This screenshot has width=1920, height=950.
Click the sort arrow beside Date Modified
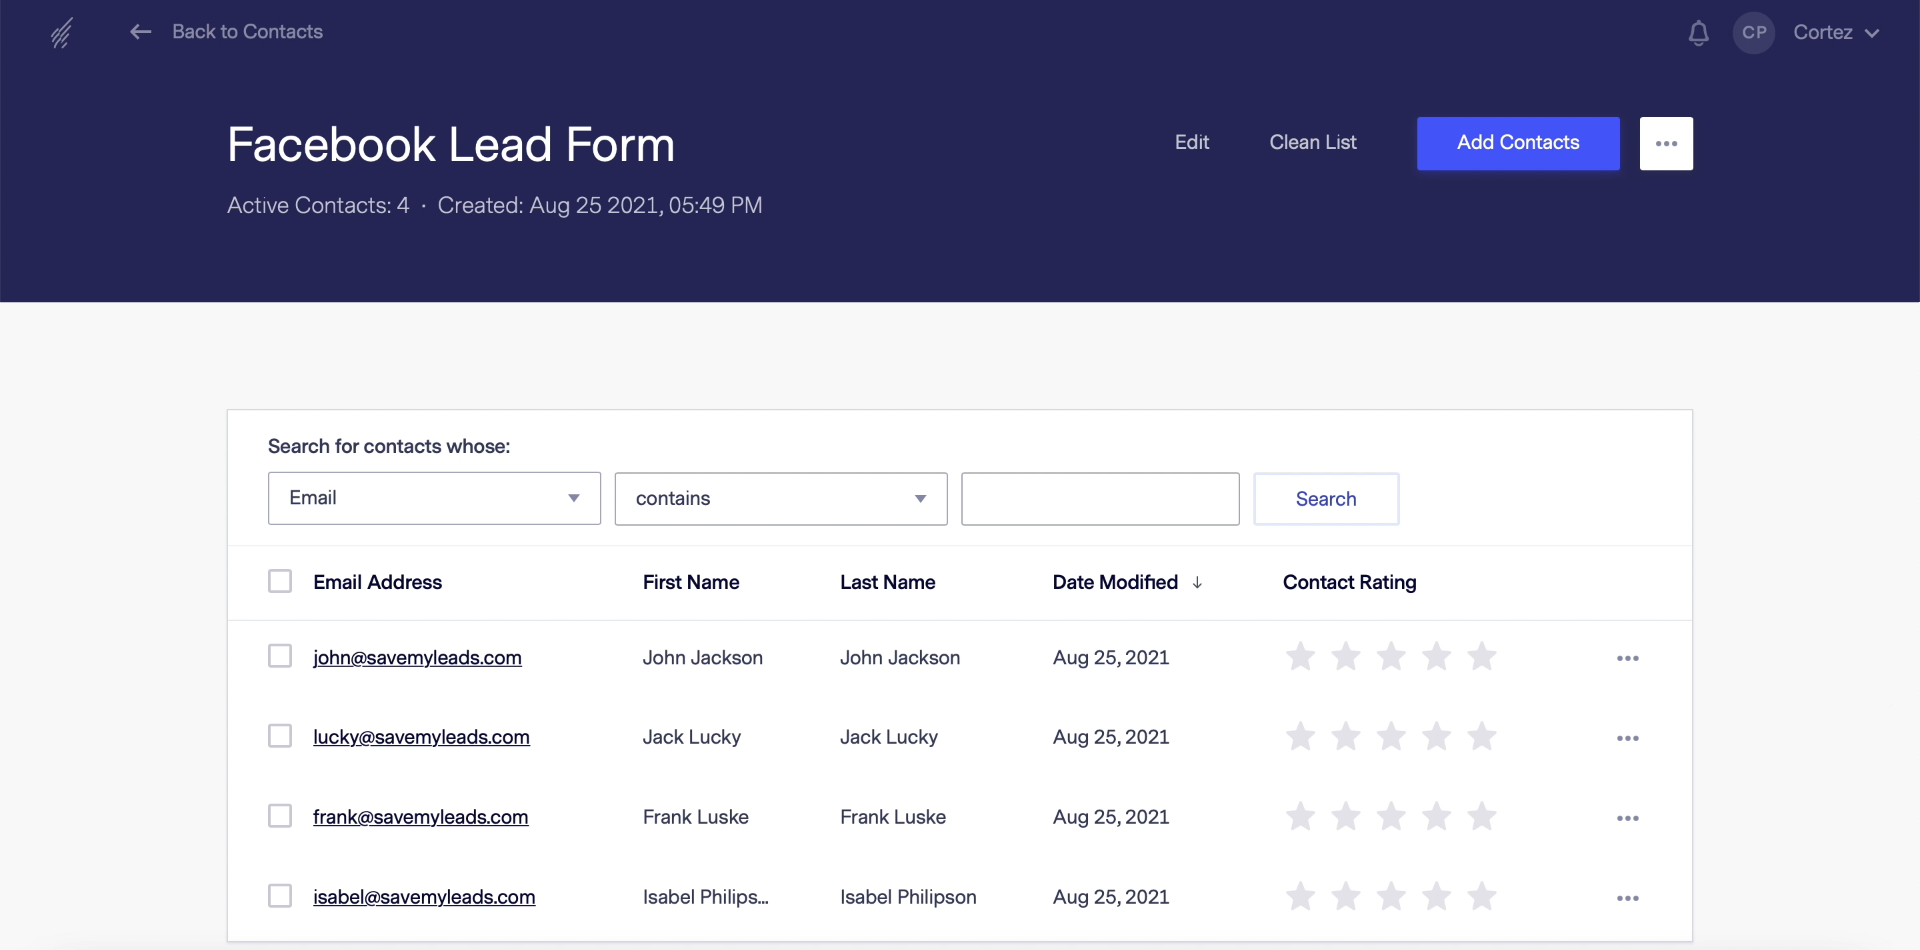click(x=1197, y=582)
